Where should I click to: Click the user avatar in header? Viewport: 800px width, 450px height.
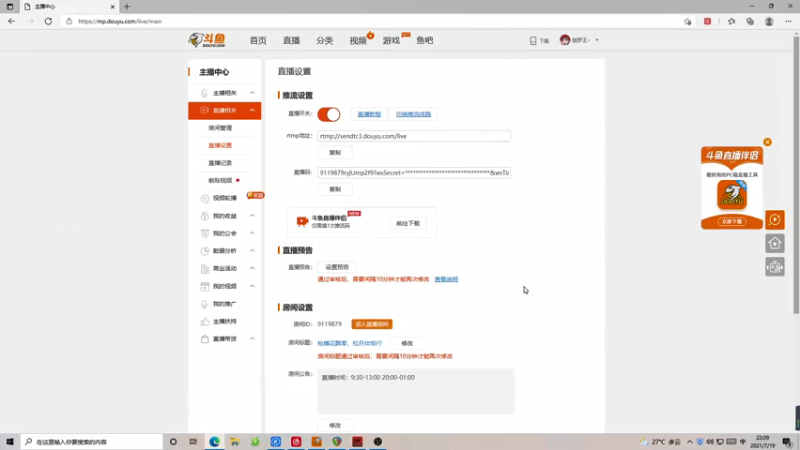(565, 40)
